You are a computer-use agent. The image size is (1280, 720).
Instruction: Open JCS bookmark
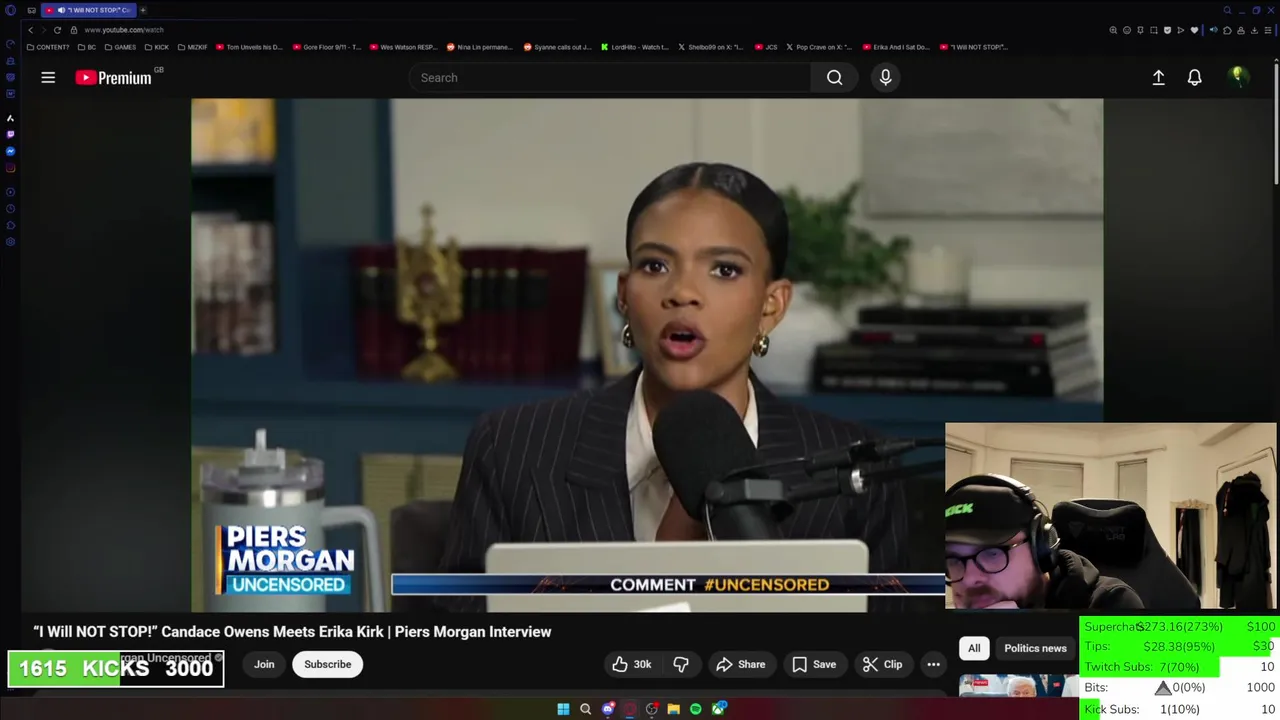pos(766,47)
